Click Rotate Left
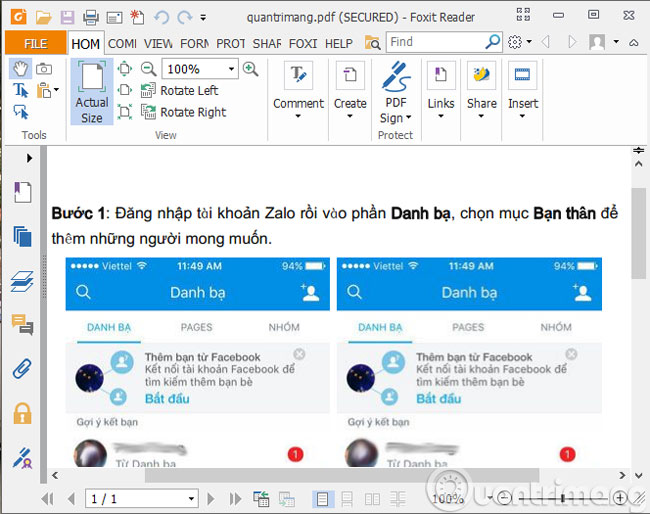650x514 pixels. click(x=179, y=90)
